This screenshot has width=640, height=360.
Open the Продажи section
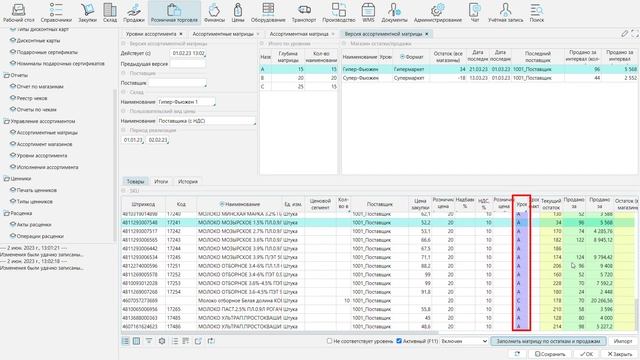pos(134,13)
